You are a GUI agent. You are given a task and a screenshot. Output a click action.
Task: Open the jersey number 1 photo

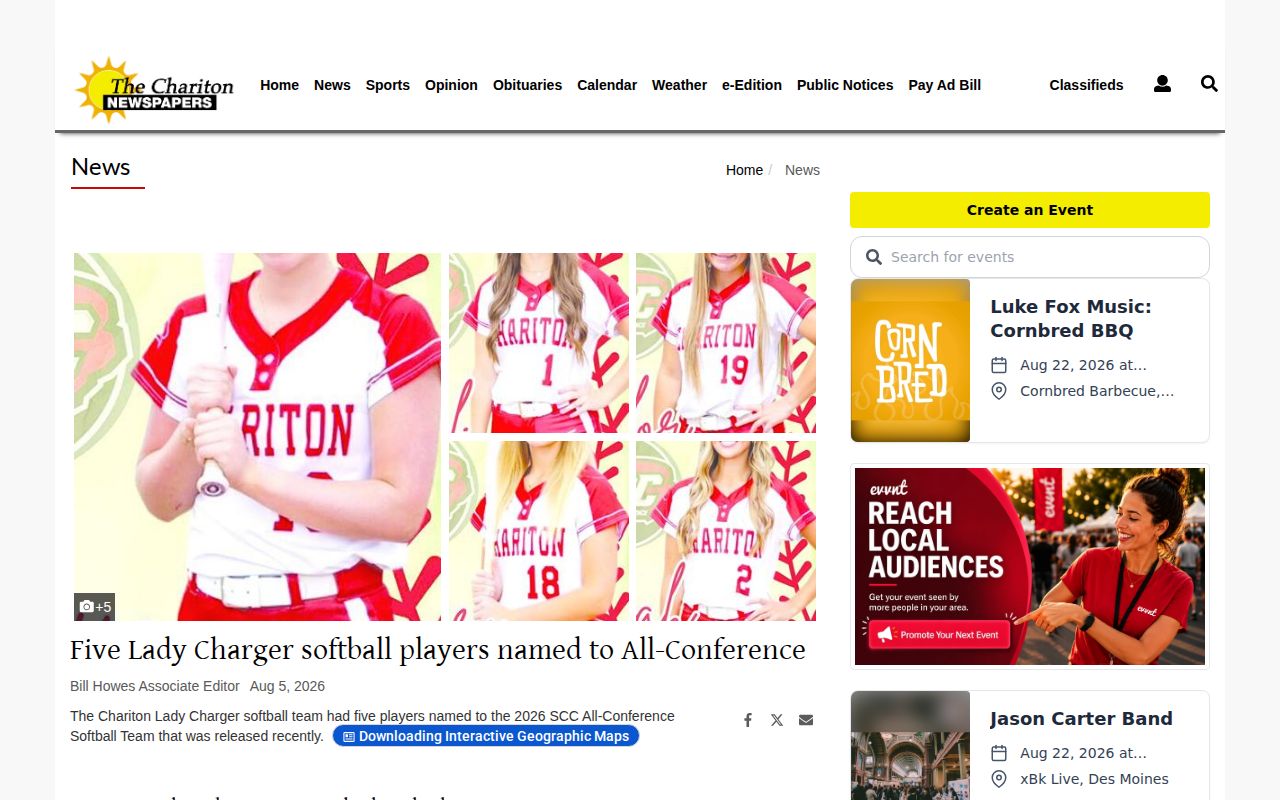[539, 343]
